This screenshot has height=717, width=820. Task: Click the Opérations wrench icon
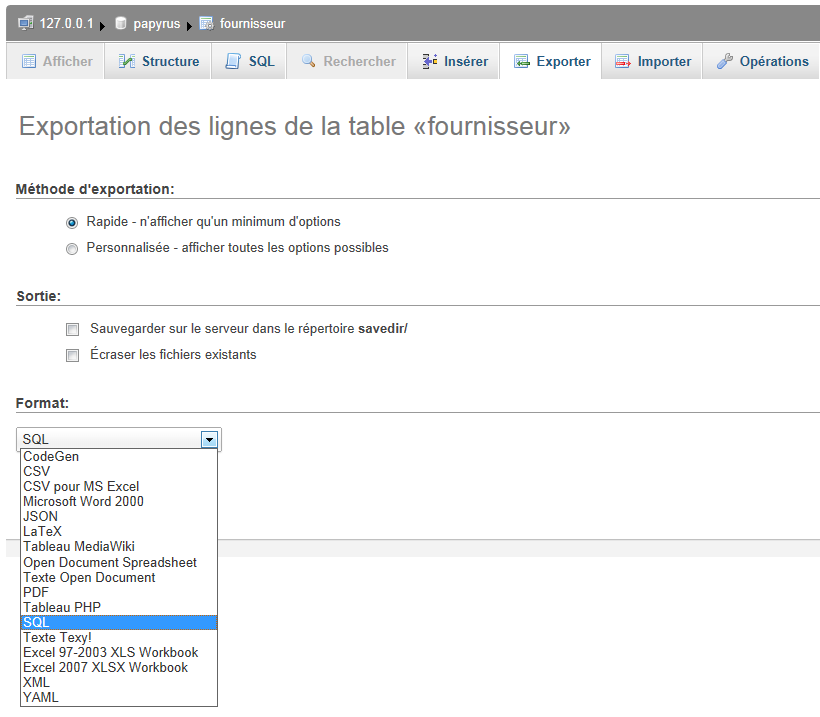pyautogui.click(x=725, y=61)
